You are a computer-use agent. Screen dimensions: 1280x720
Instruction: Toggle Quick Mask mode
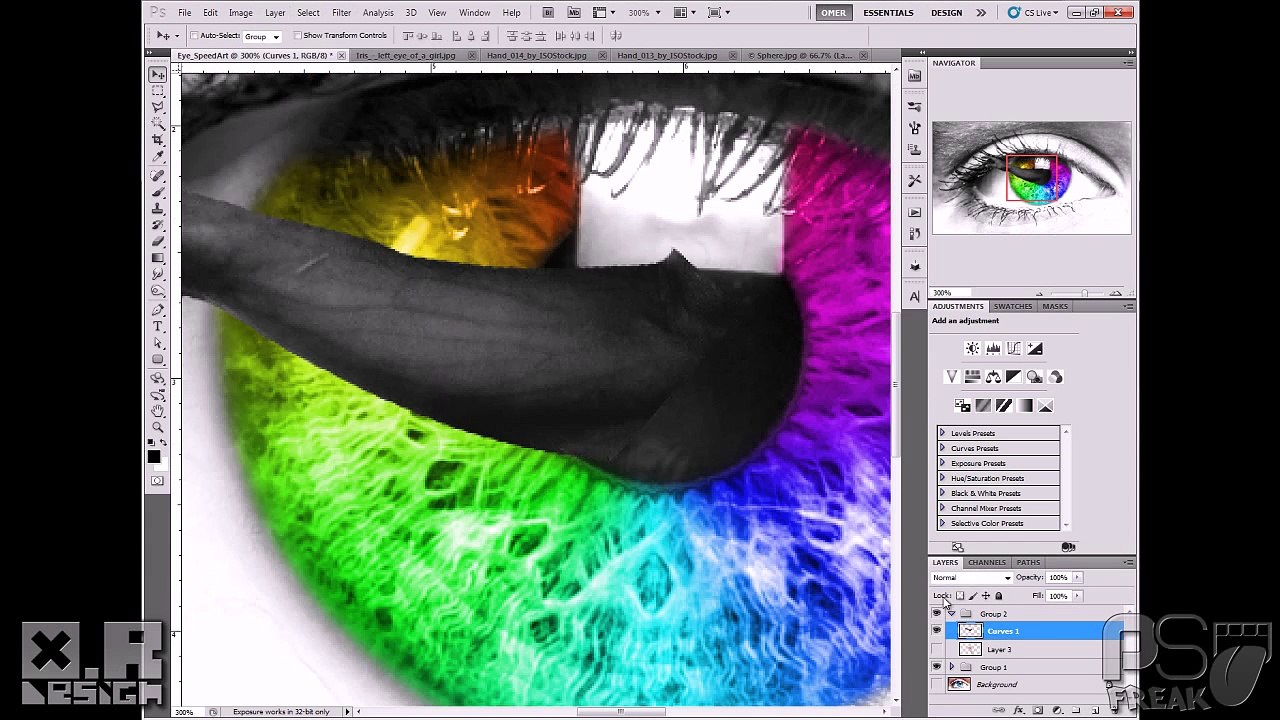coord(157,481)
